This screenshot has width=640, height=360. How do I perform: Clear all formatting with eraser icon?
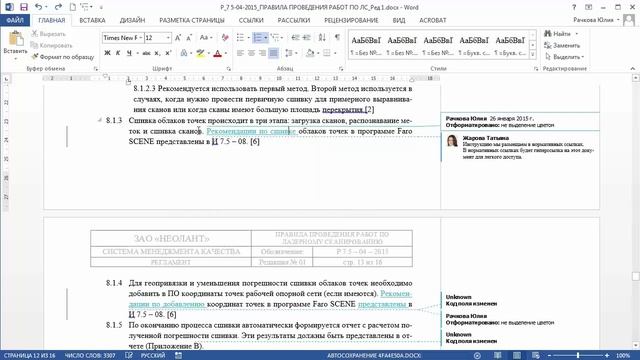225,38
